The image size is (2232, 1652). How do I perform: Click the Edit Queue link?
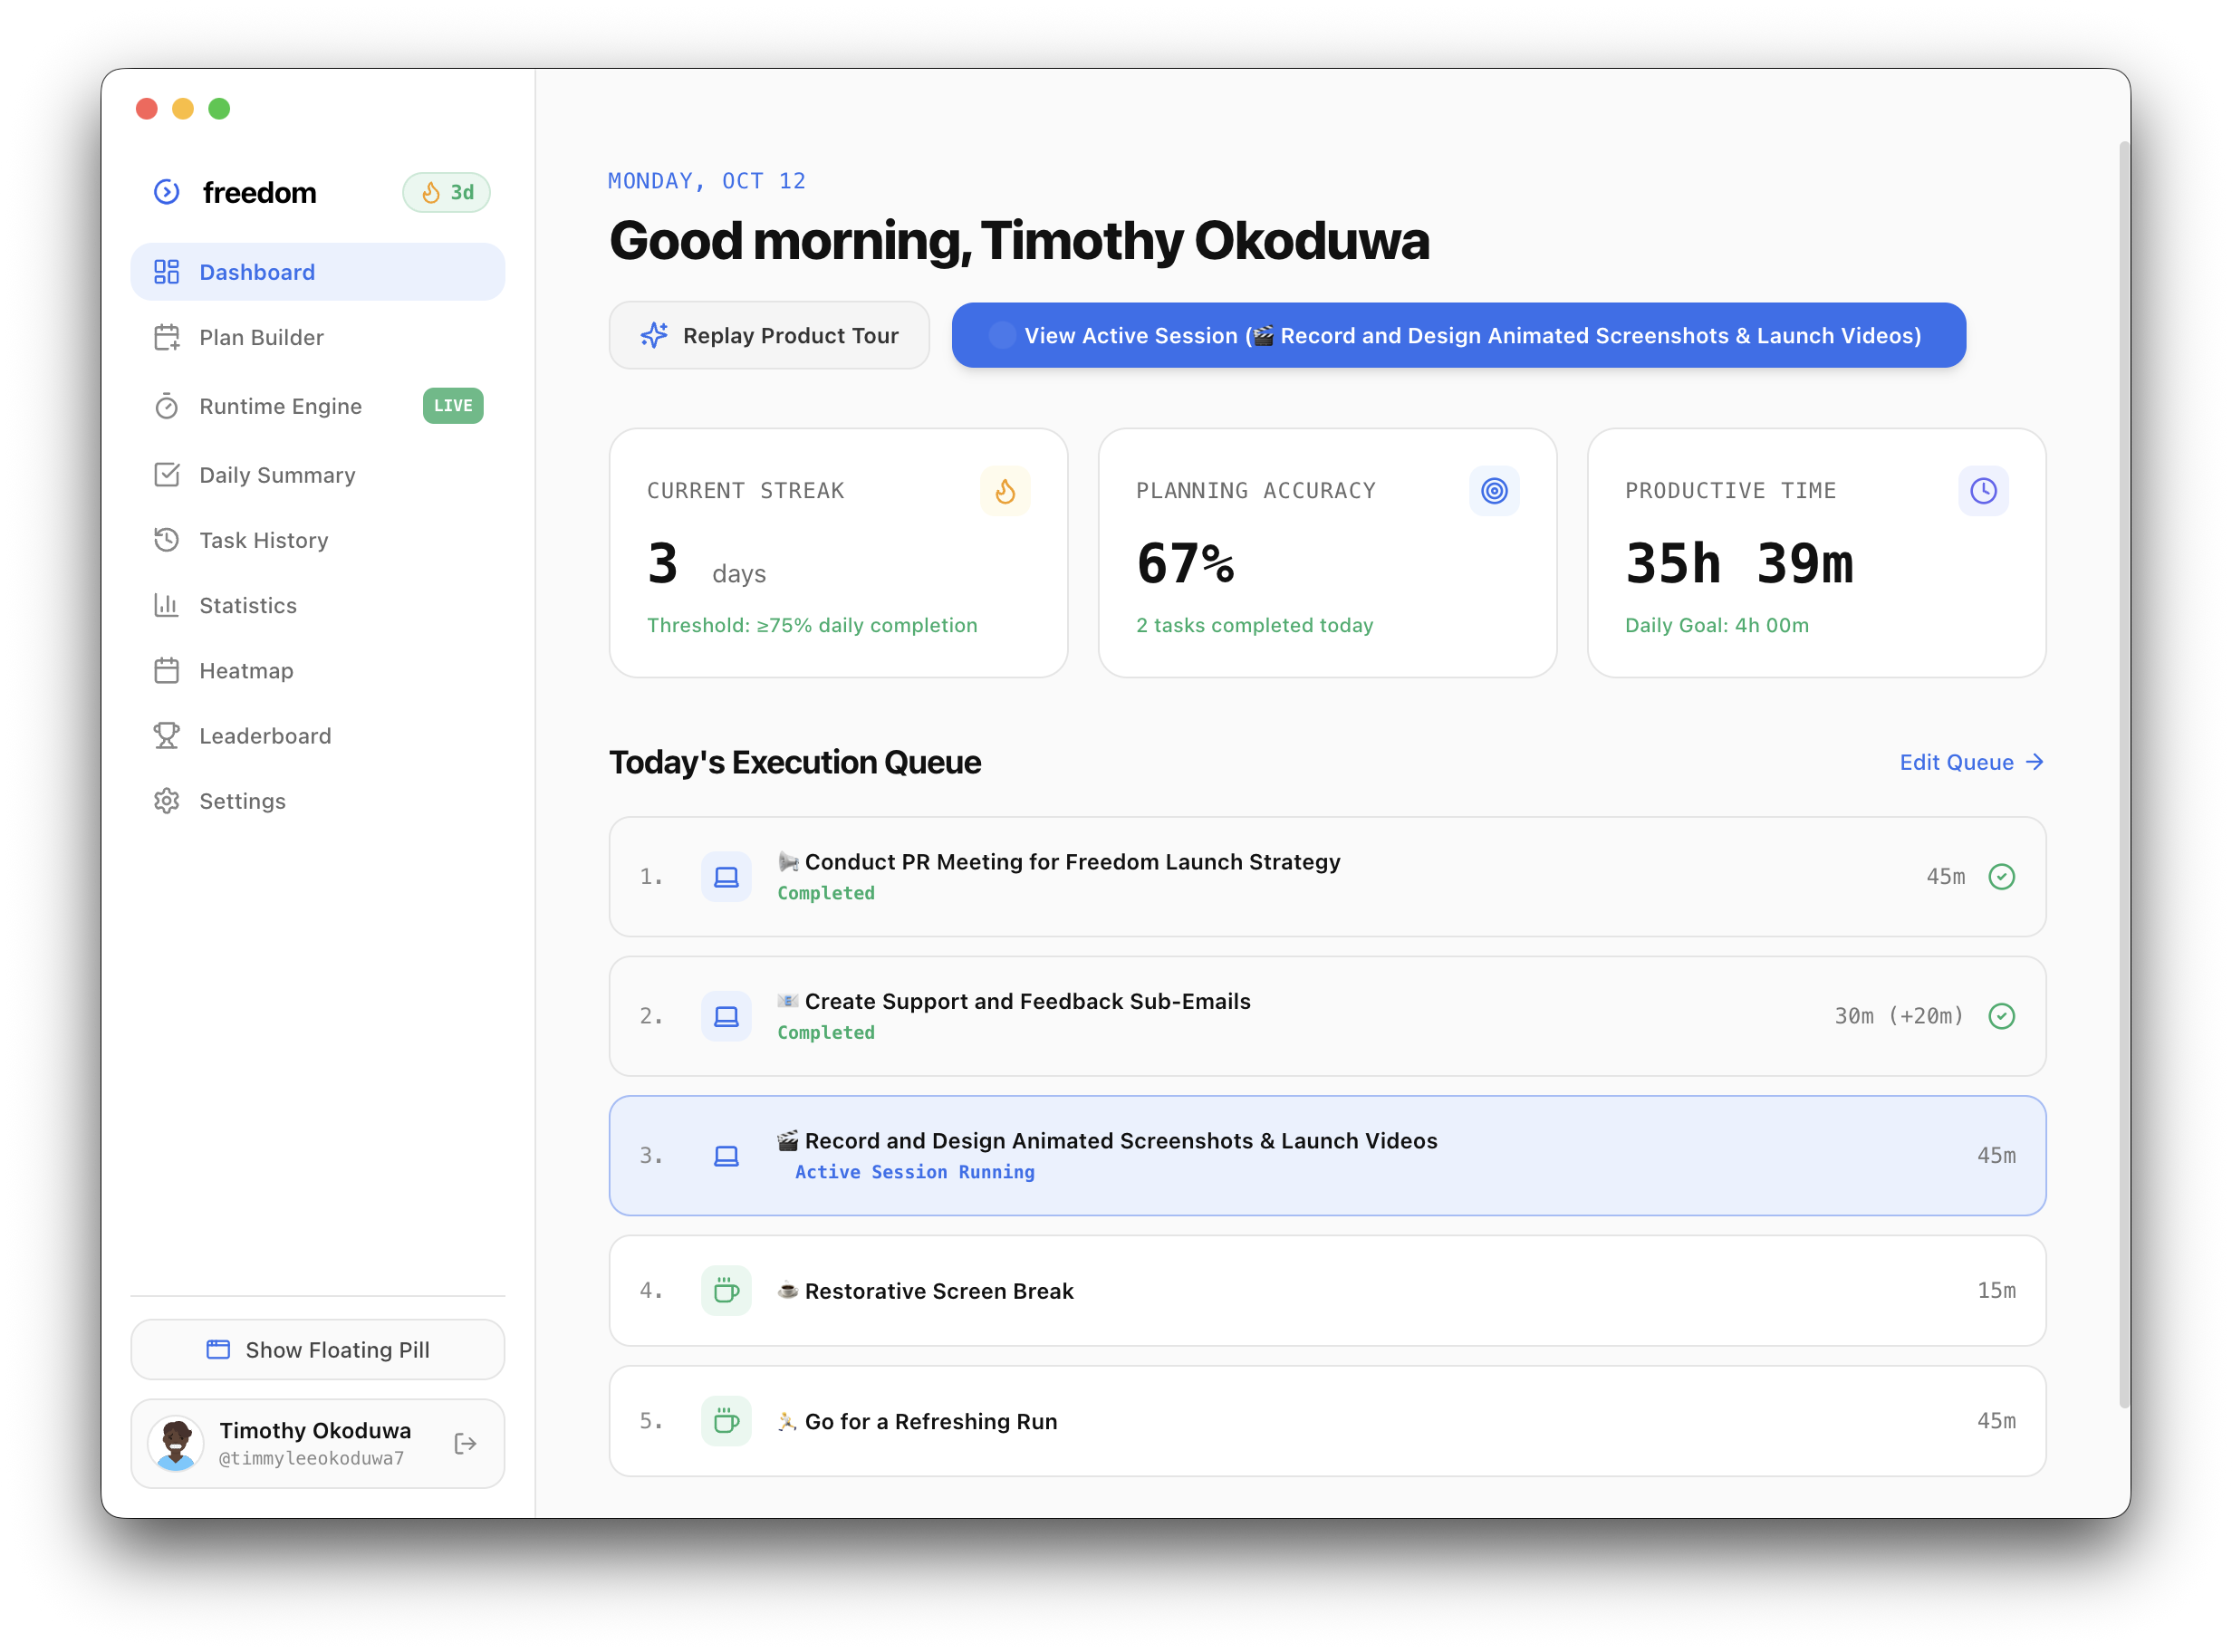1971,762
